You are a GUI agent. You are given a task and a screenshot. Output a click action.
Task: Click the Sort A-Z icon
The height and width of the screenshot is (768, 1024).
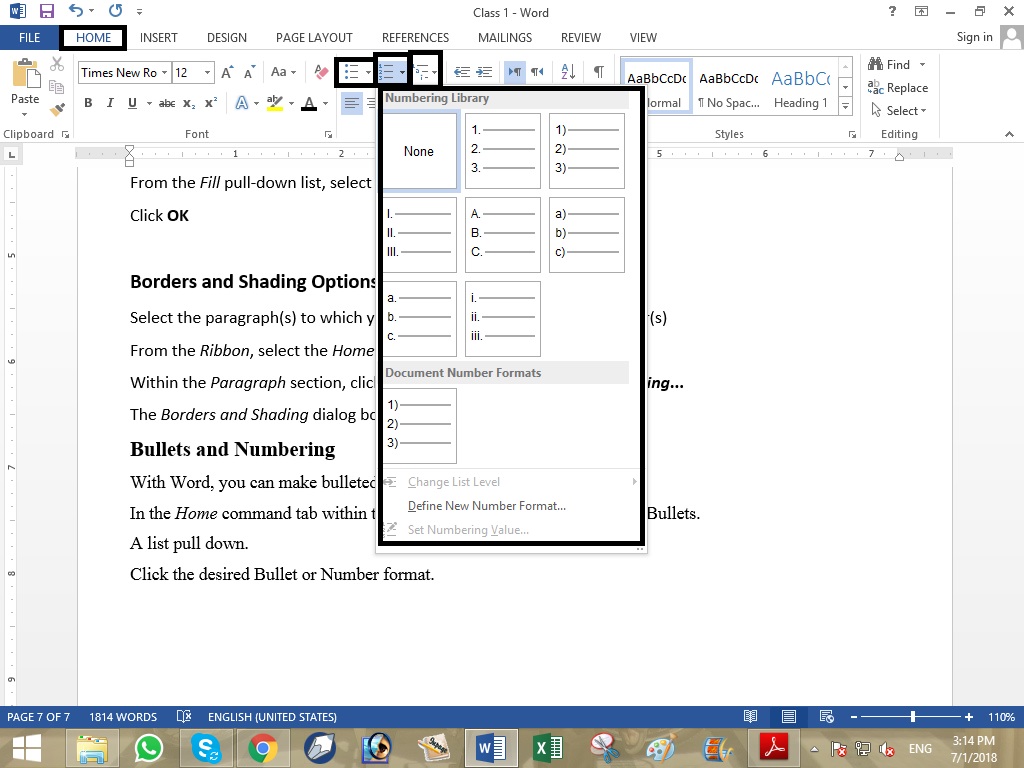click(x=568, y=72)
